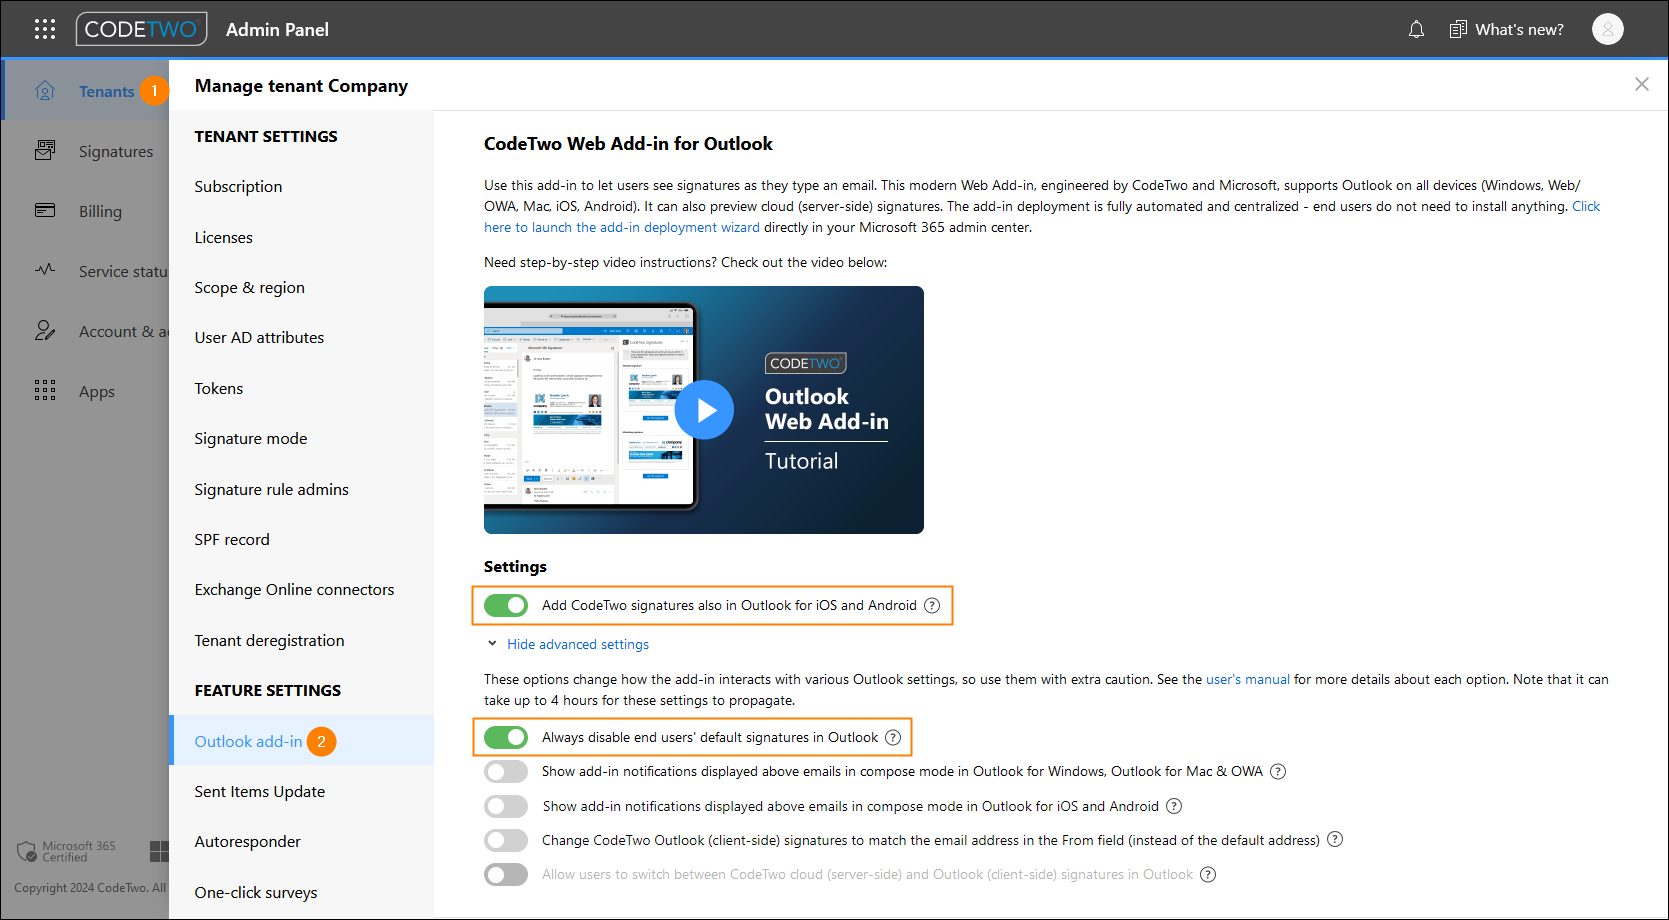Screen dimensions: 1669x920
Task: Toggle always disabling users' default Outlook signatures
Action: [506, 737]
